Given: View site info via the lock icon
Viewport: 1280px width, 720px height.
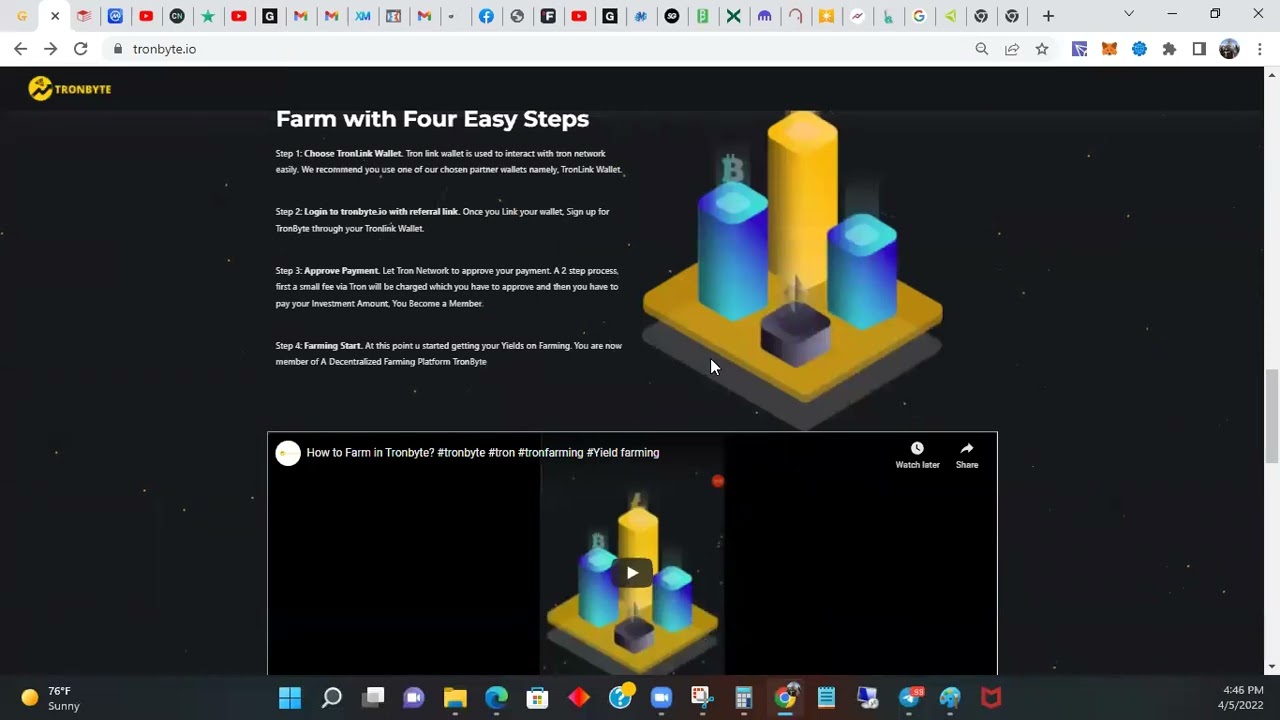Looking at the screenshot, I should [117, 49].
